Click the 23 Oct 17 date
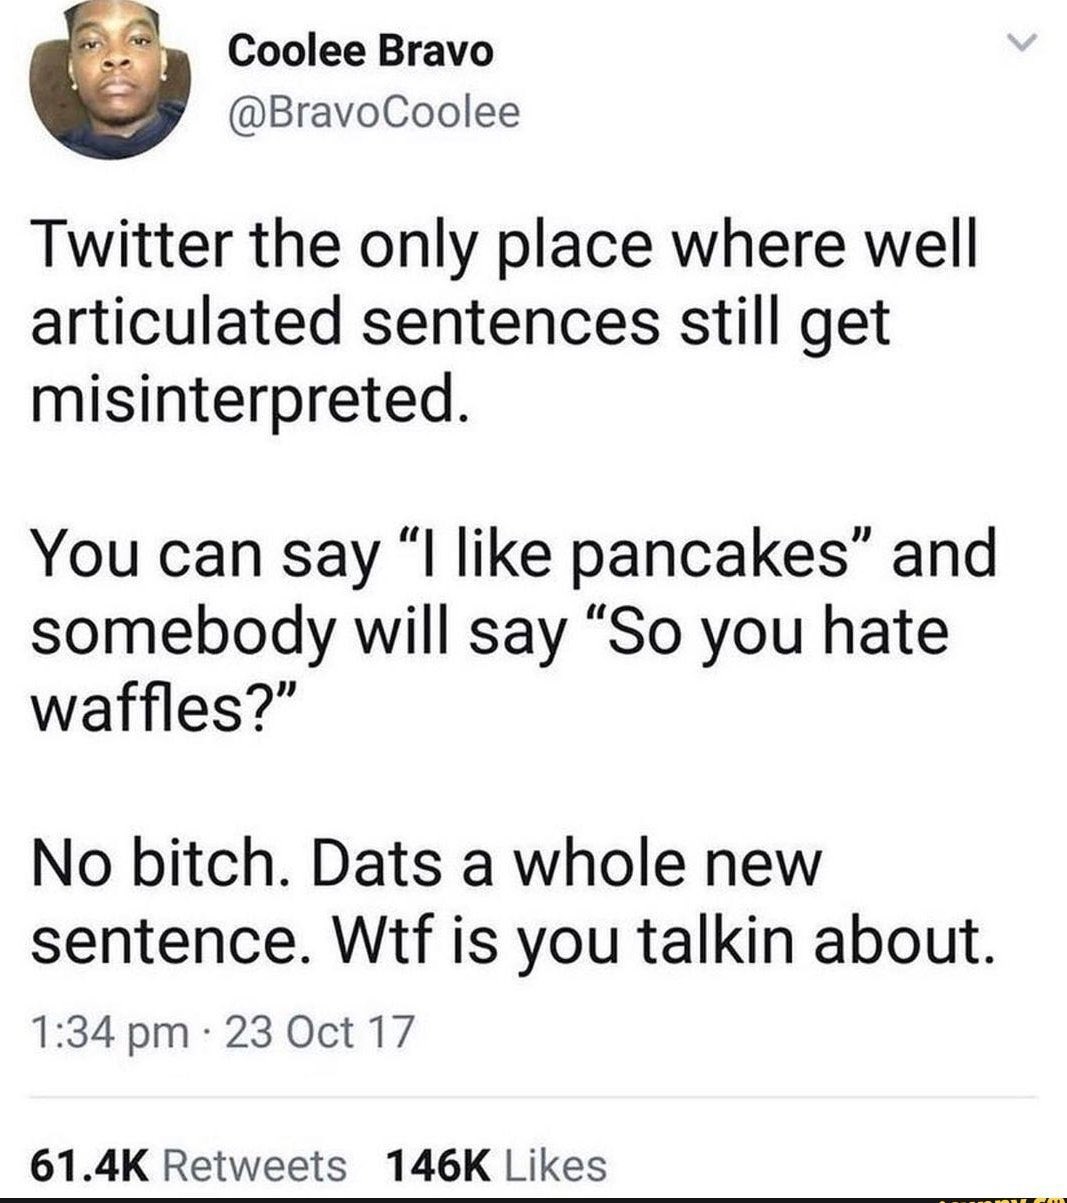1067x1203 pixels. click(319, 1032)
